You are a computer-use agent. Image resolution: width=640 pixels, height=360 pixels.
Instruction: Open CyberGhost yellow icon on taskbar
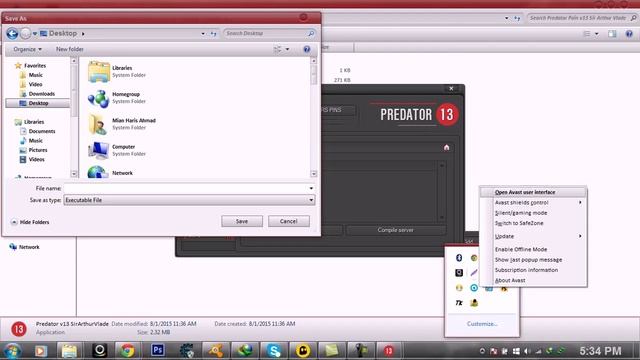coord(303,351)
